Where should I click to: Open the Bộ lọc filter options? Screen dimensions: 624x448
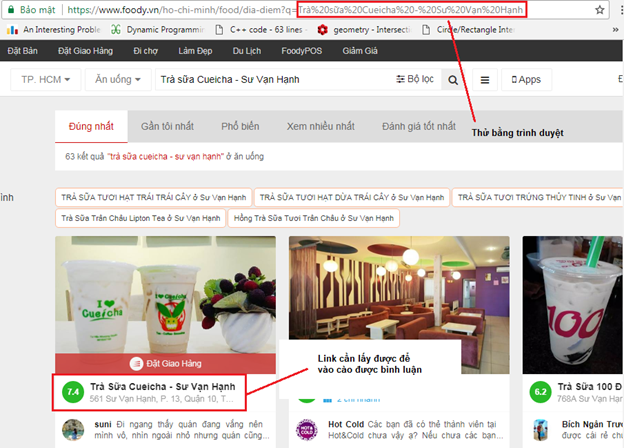click(415, 79)
